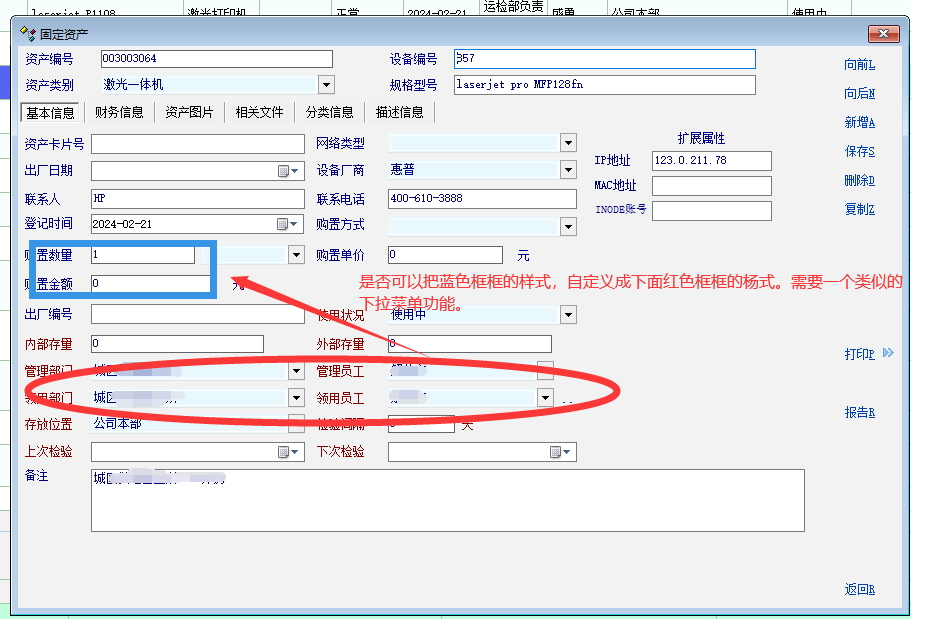Switch to the 资产图片 tab

[189, 113]
